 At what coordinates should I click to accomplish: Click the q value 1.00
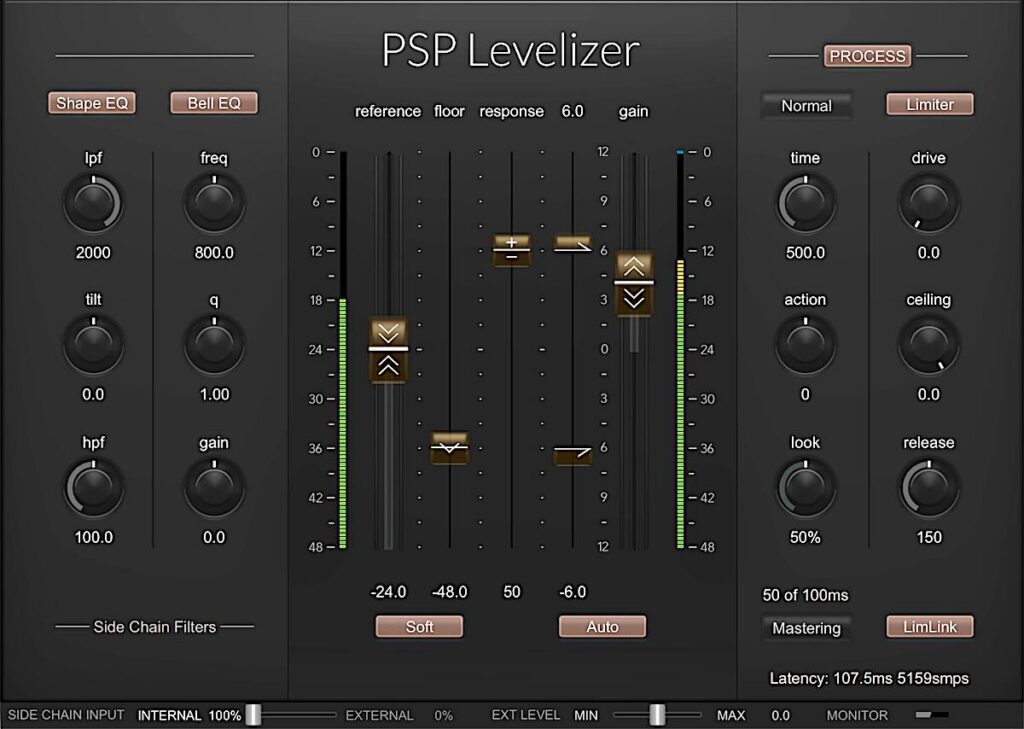tap(214, 395)
